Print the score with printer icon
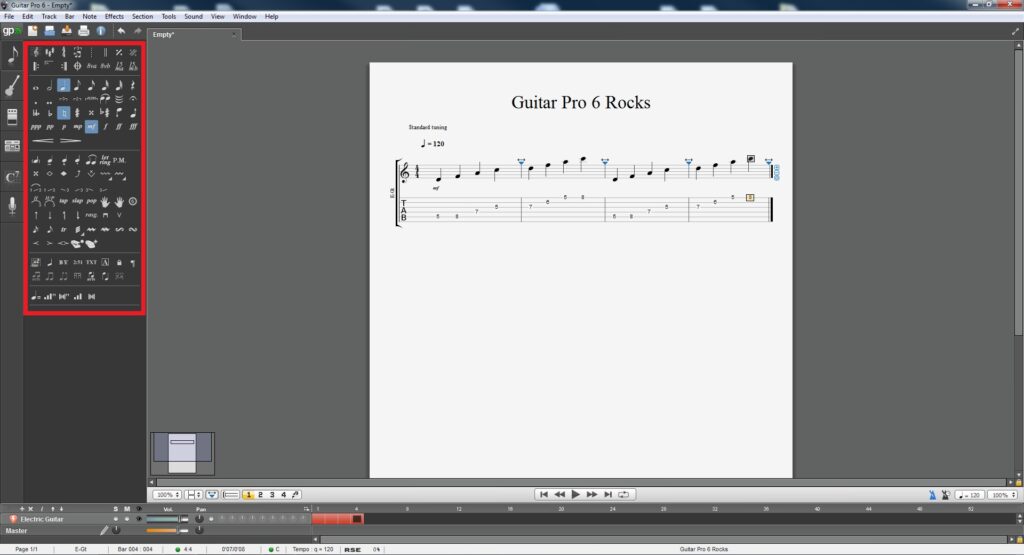Image resolution: width=1024 pixels, height=555 pixels. click(84, 31)
